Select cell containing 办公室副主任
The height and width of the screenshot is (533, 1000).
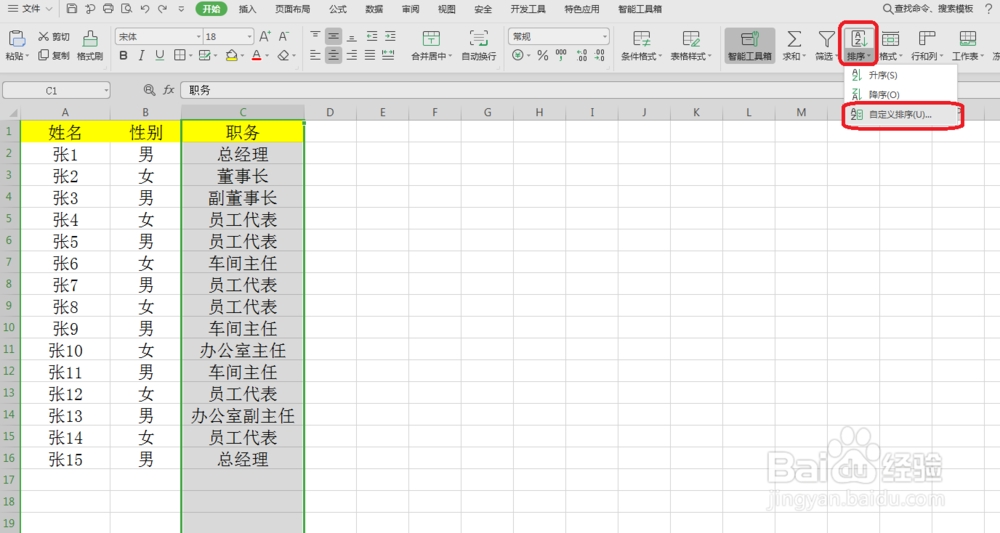click(242, 416)
